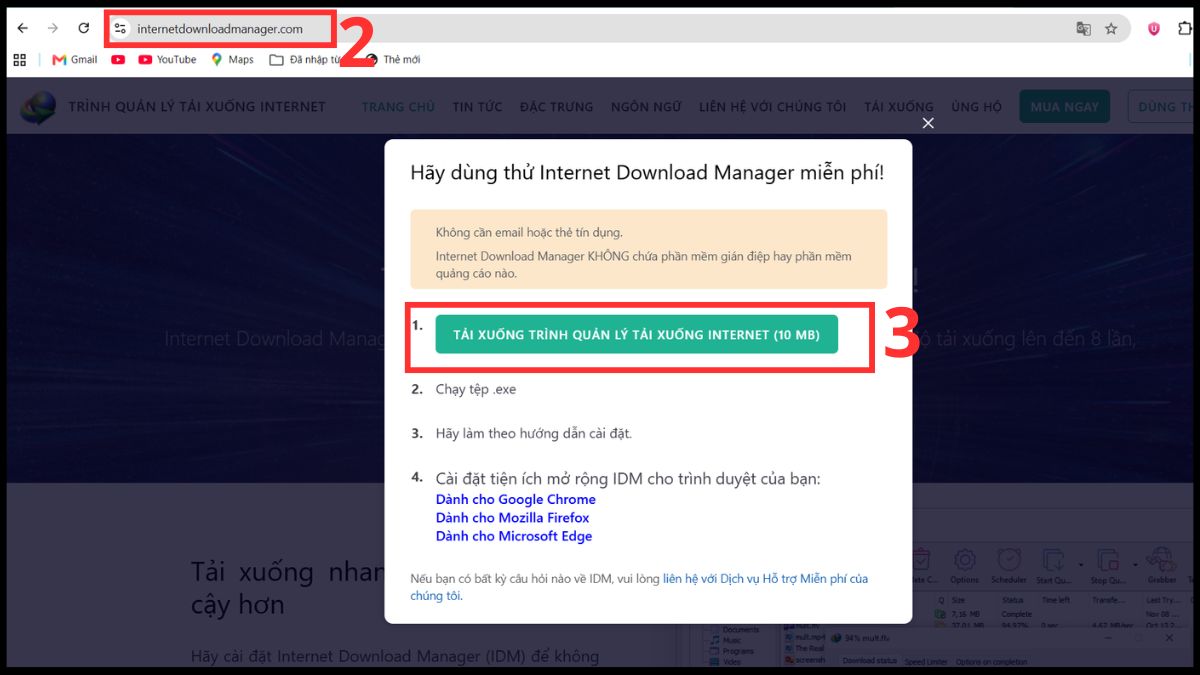Open the 'Đã nhập từ' bookmarks folder
Screen dimensions: 1200x675
(x=305, y=60)
